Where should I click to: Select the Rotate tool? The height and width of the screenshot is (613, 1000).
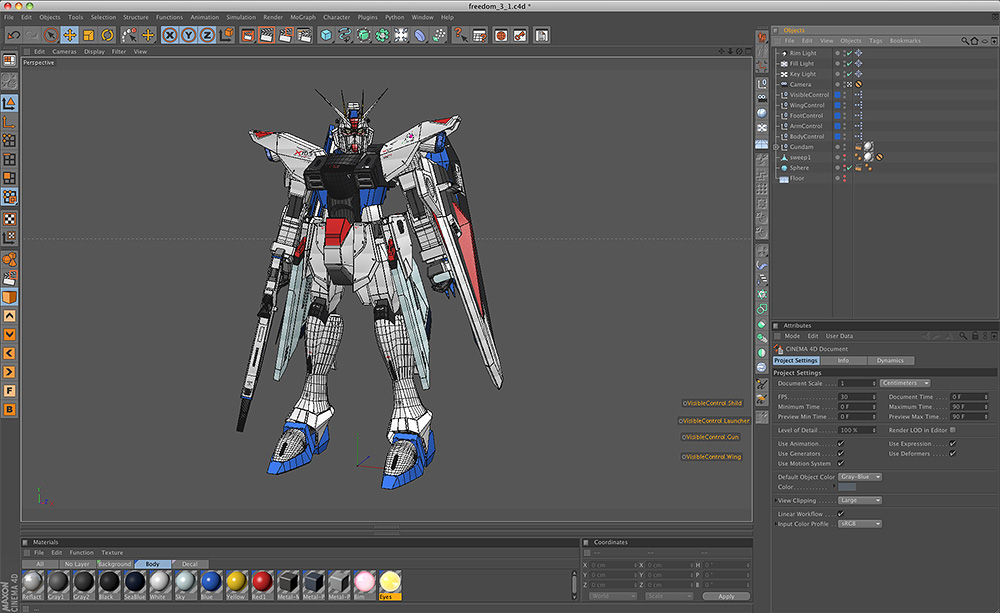(x=107, y=35)
